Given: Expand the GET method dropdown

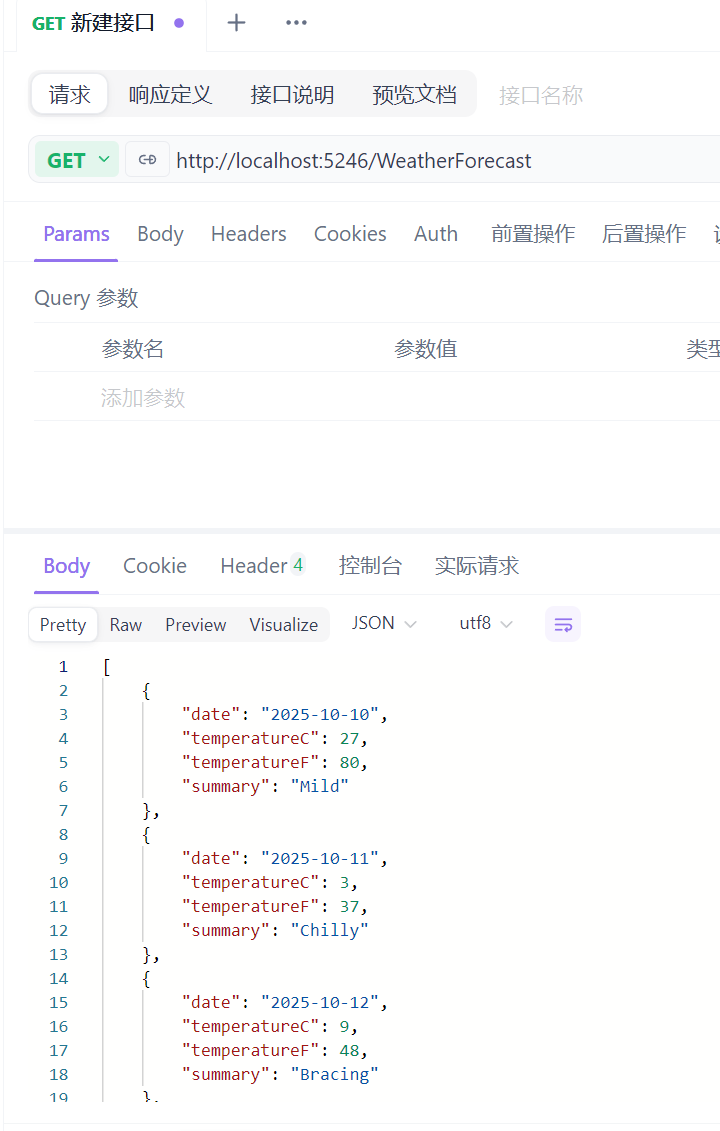Looking at the screenshot, I should (77, 160).
